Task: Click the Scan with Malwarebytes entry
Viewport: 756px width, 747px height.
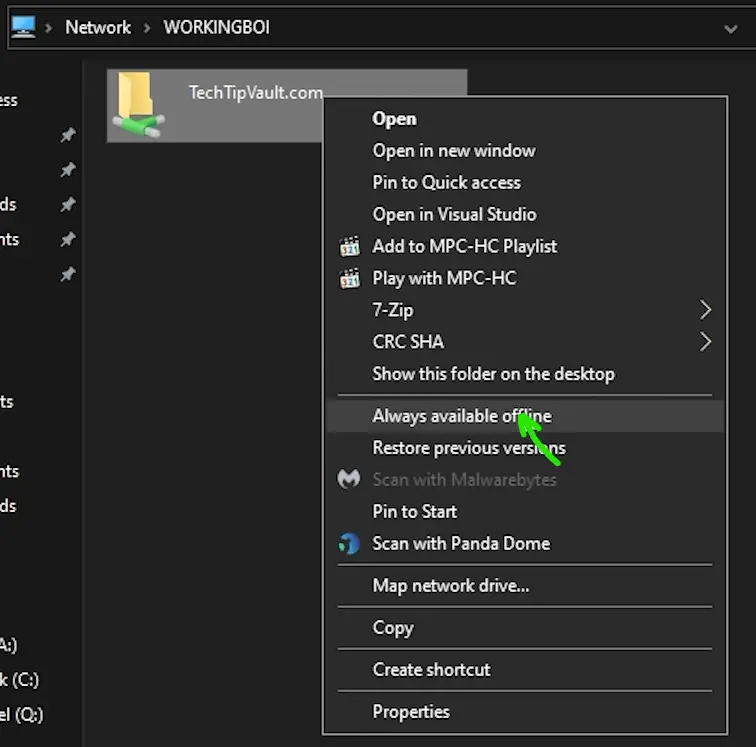Action: [525, 480]
